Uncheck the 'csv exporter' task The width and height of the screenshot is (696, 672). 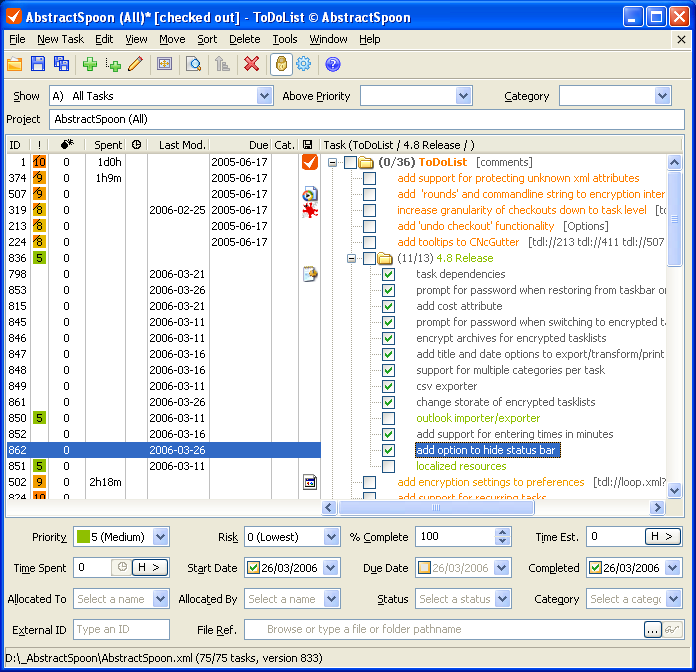[x=388, y=386]
